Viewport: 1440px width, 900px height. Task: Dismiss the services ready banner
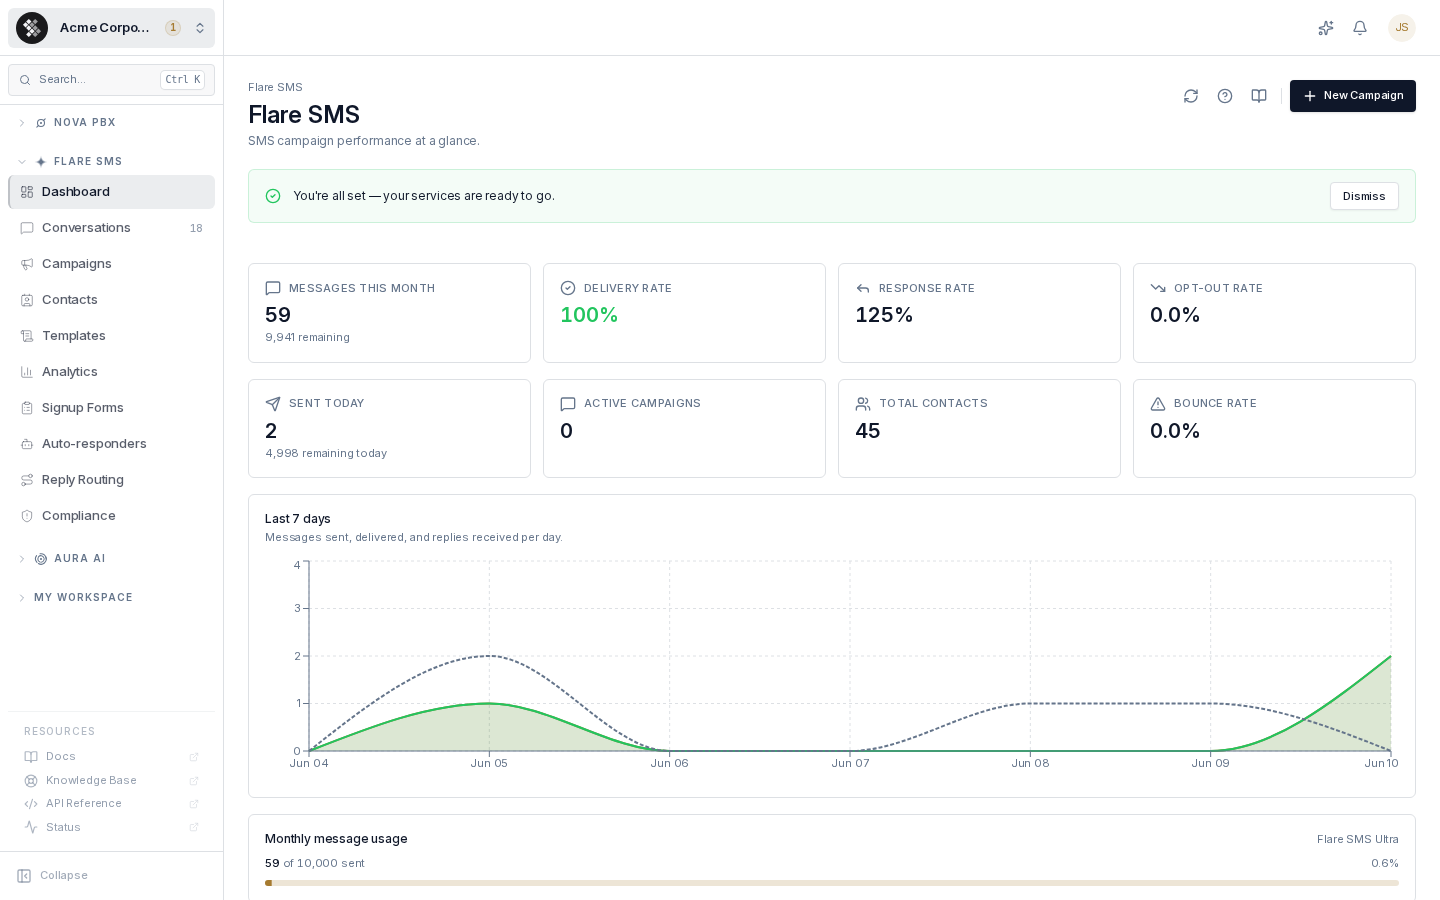click(1364, 196)
